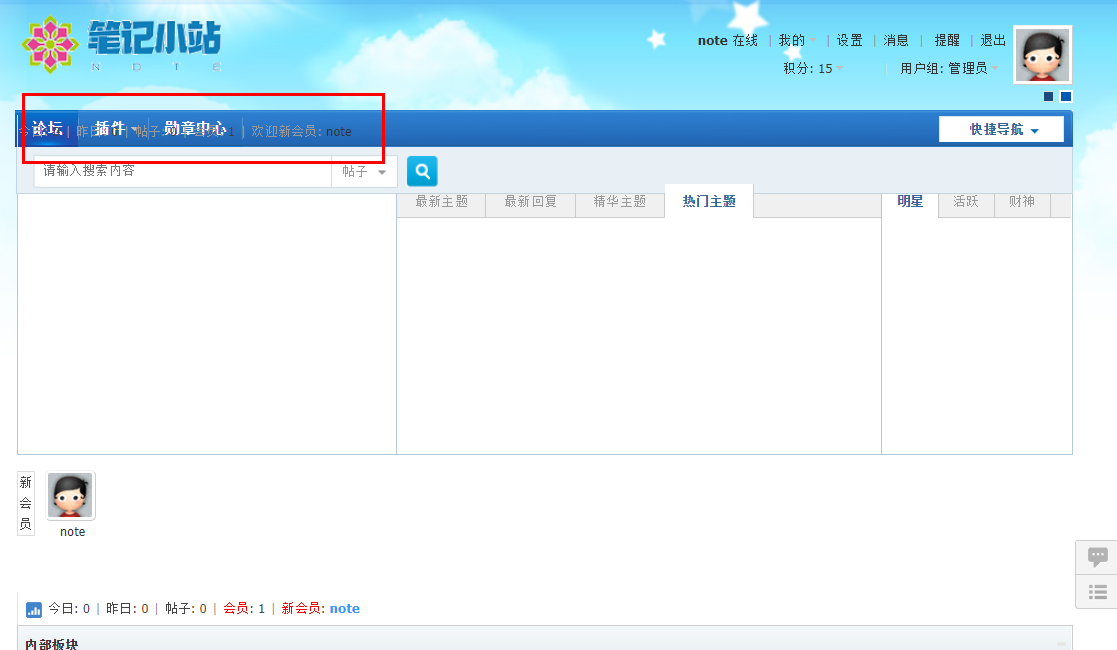Screen dimensions: 1117x650
Task: Expand the 快捷导航 dropdown
Action: tap(1001, 130)
